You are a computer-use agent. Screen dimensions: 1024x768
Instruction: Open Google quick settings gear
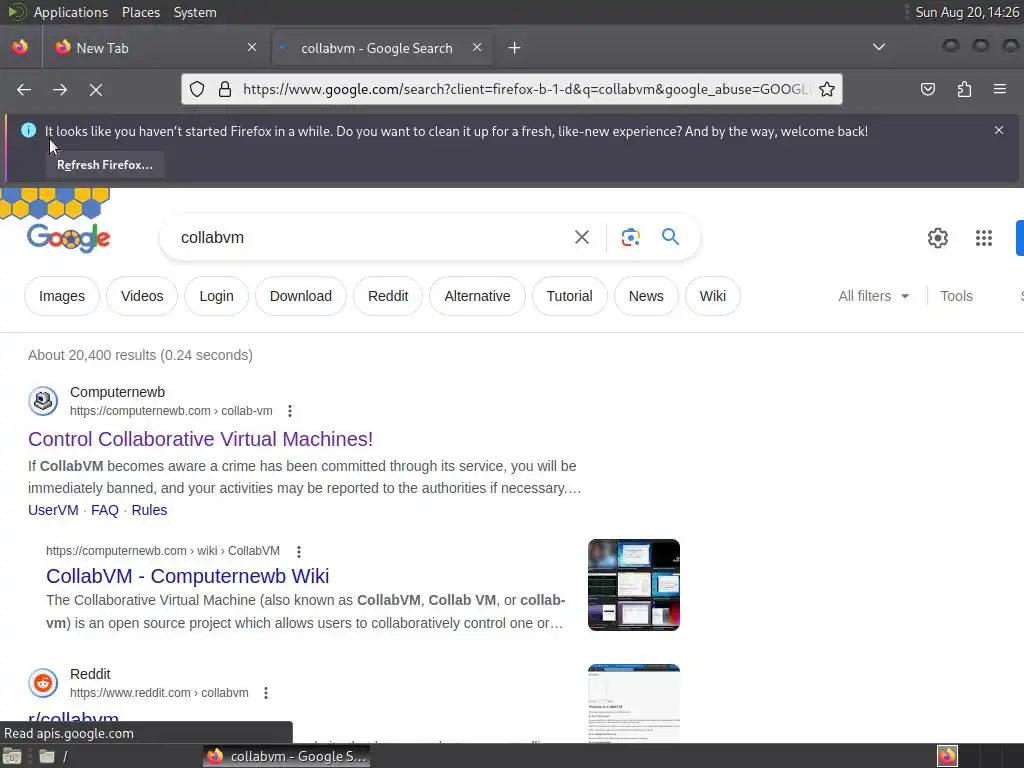[x=938, y=238]
